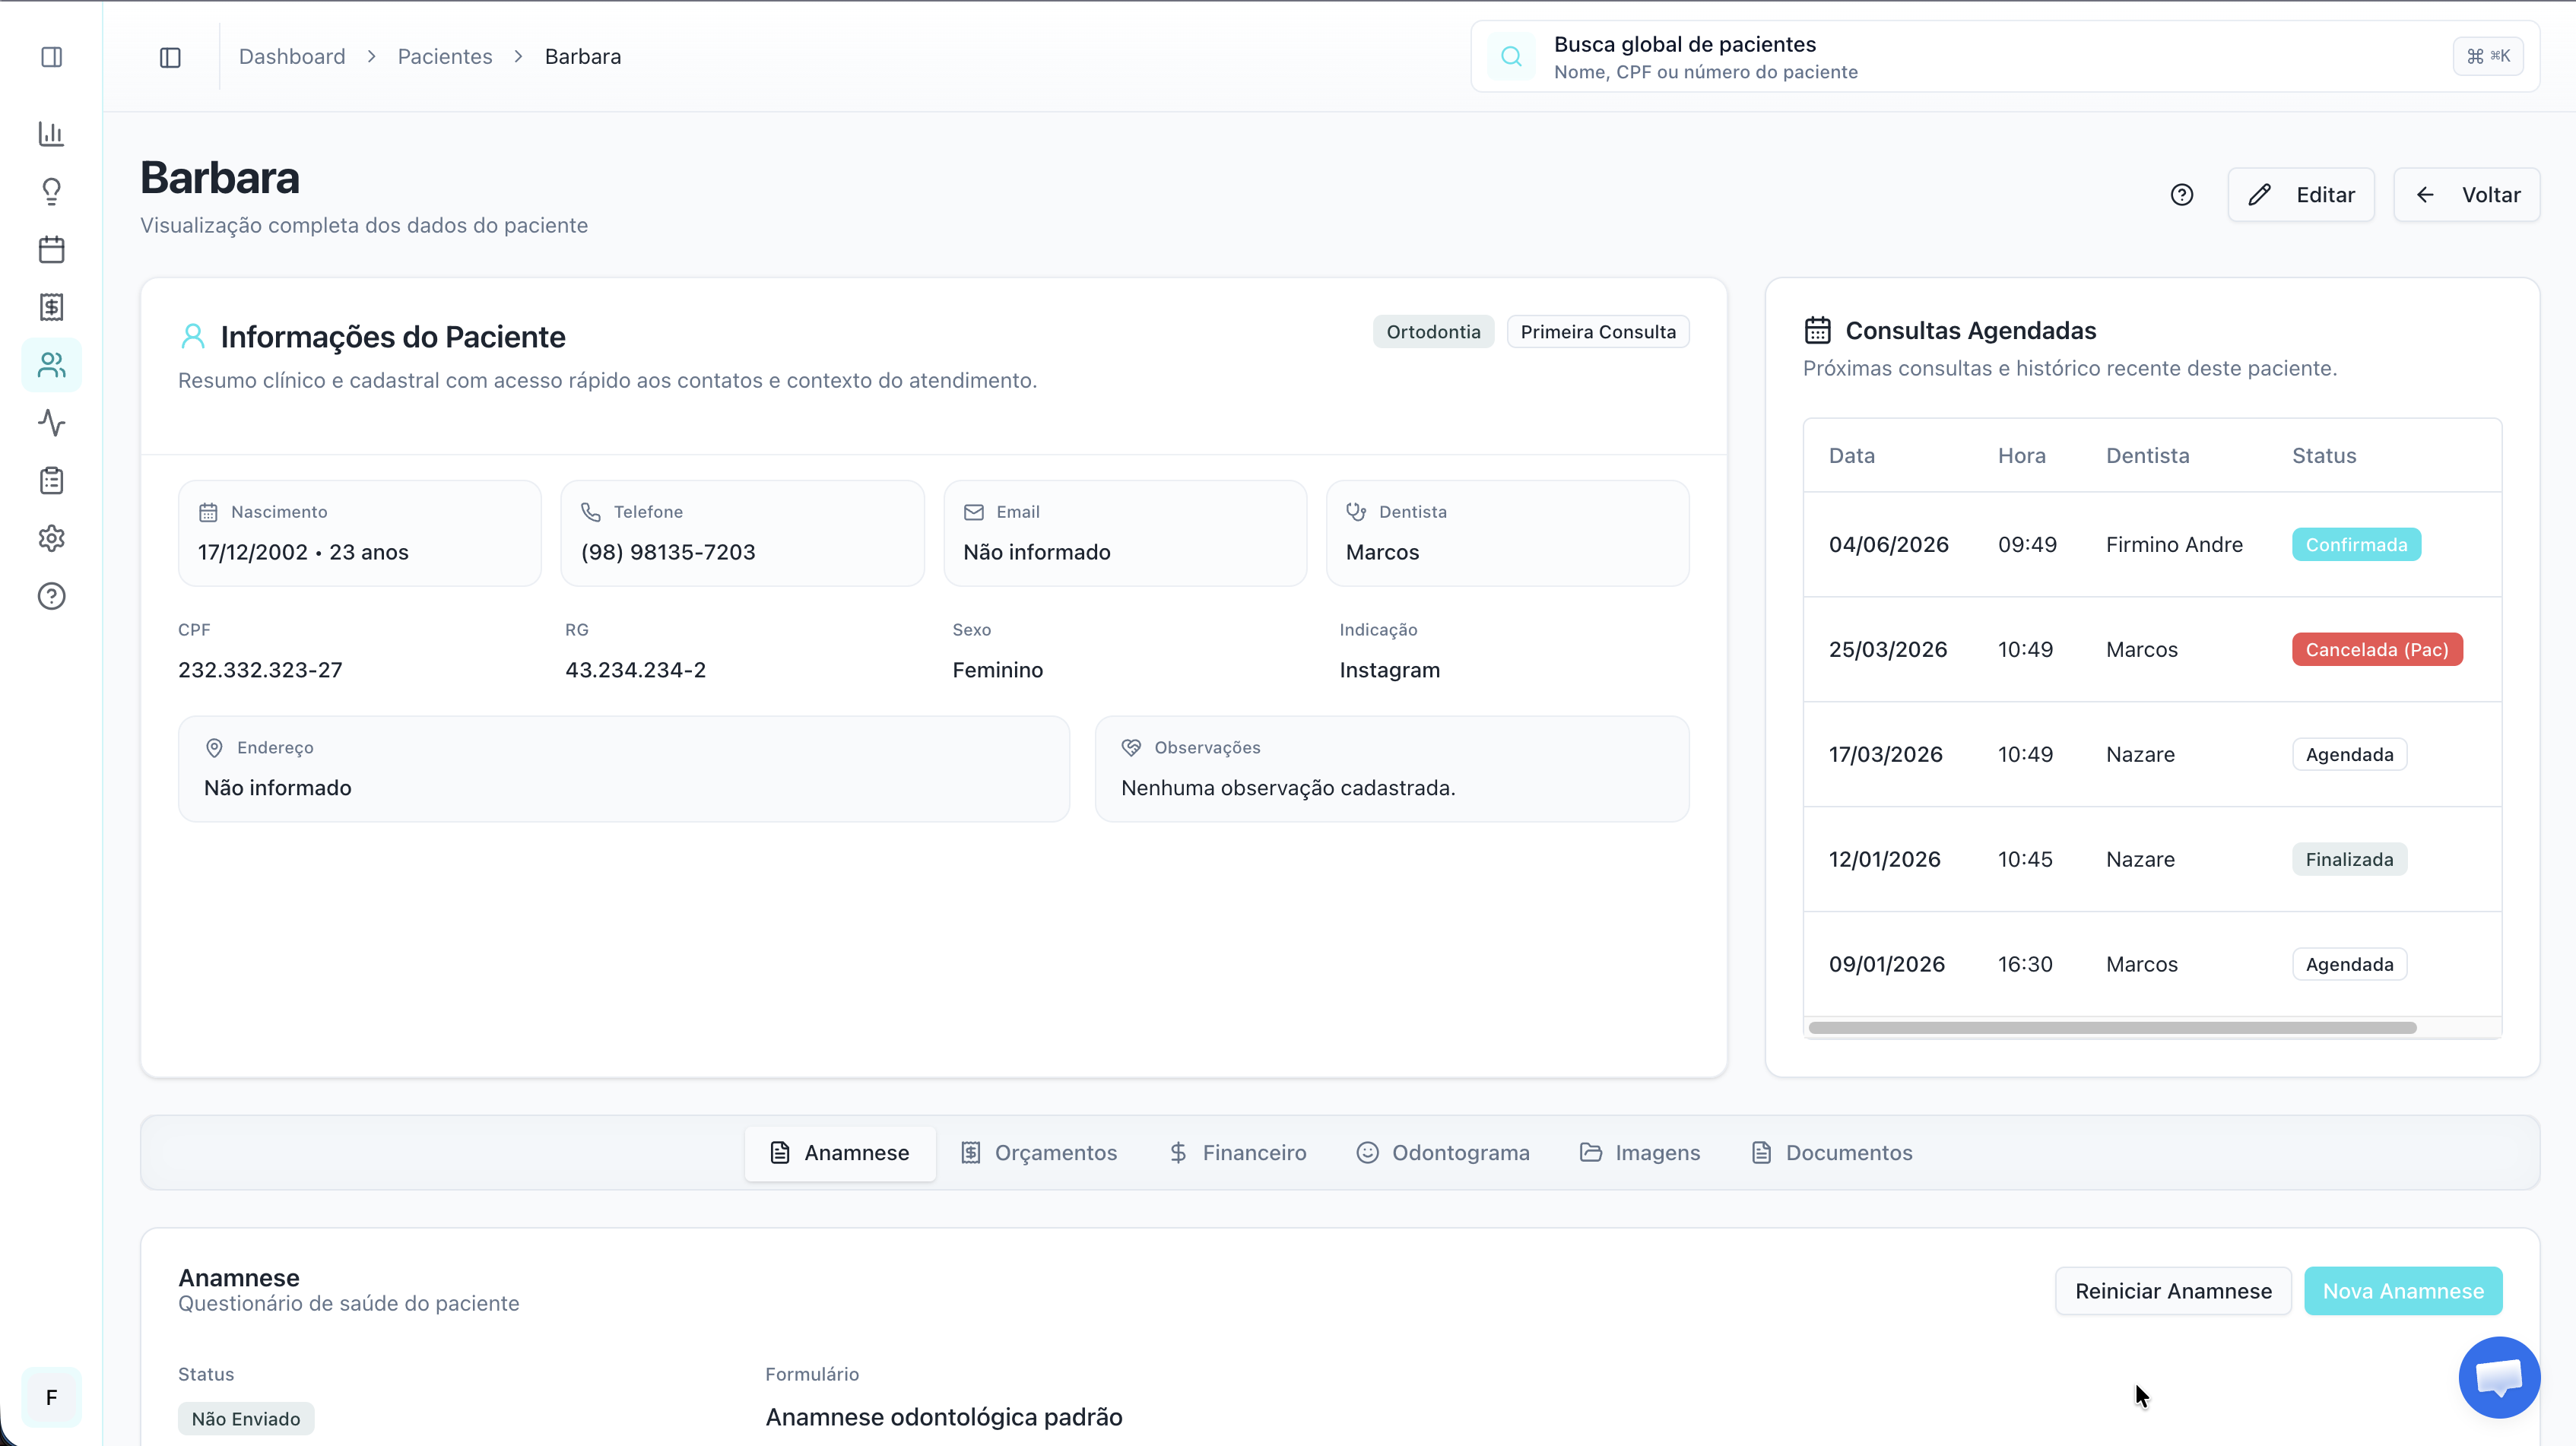The height and width of the screenshot is (1446, 2576).
Task: Click the Status column header in appointments table
Action: (x=2324, y=456)
